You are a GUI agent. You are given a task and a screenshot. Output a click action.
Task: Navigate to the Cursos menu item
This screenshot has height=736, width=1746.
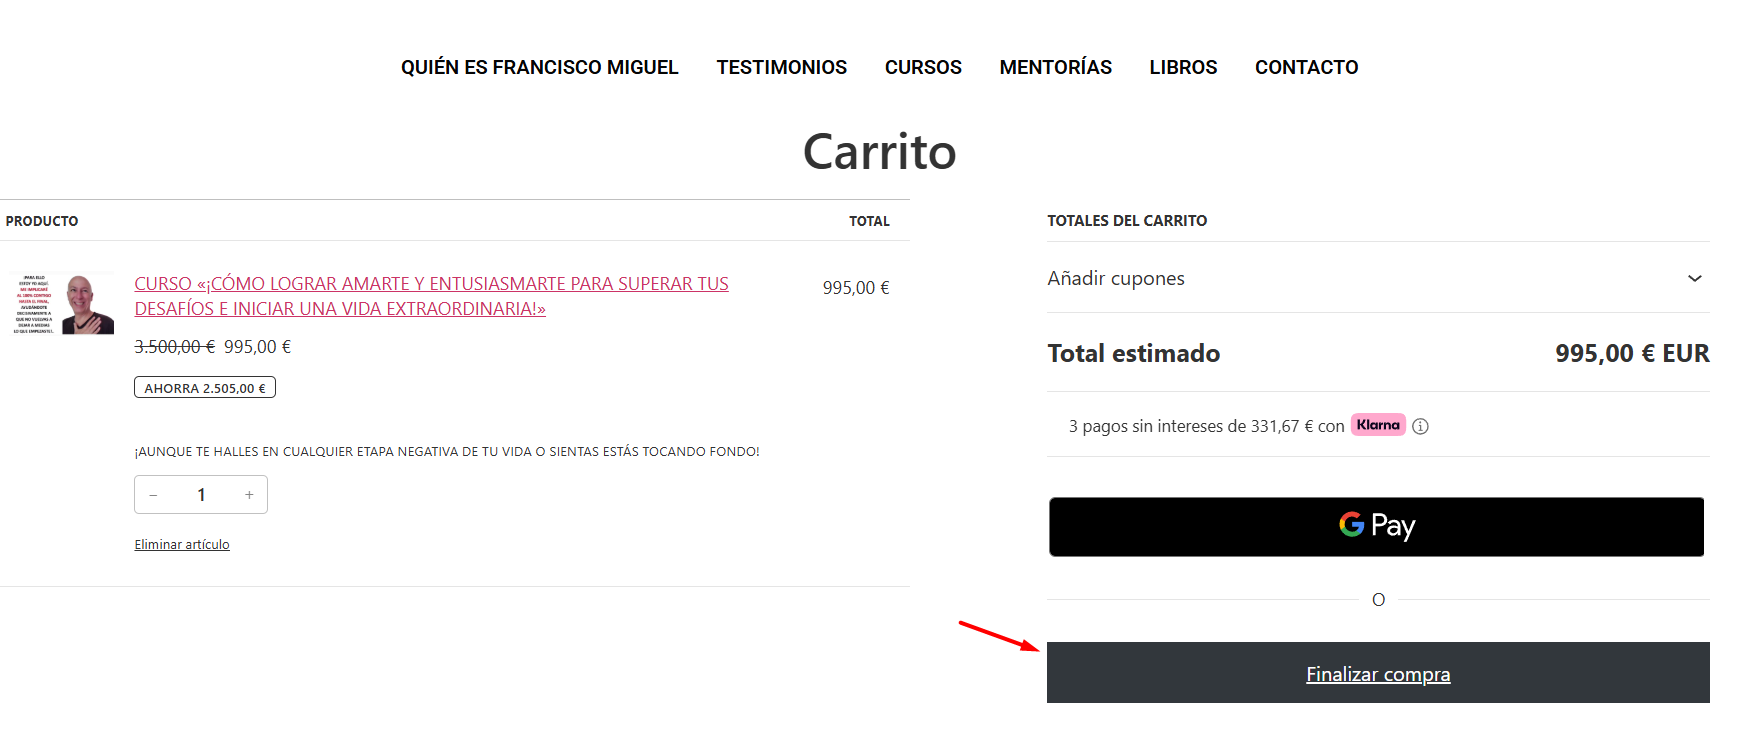922,67
